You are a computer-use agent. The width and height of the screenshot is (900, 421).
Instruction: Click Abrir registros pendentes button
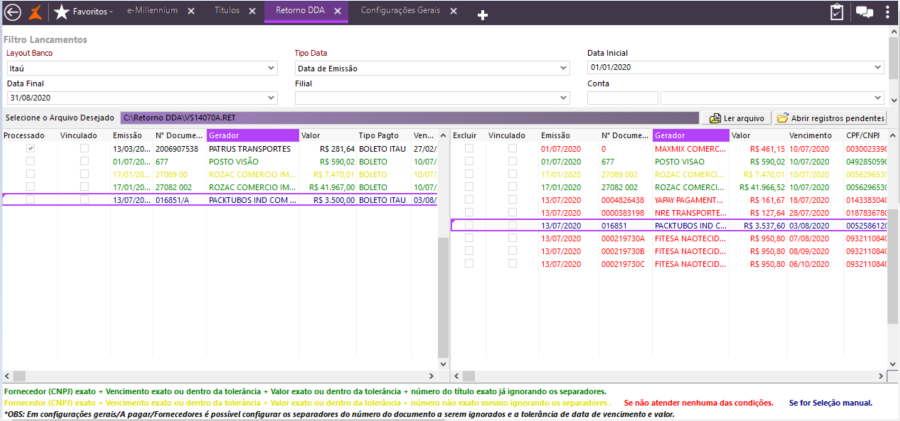pos(831,118)
